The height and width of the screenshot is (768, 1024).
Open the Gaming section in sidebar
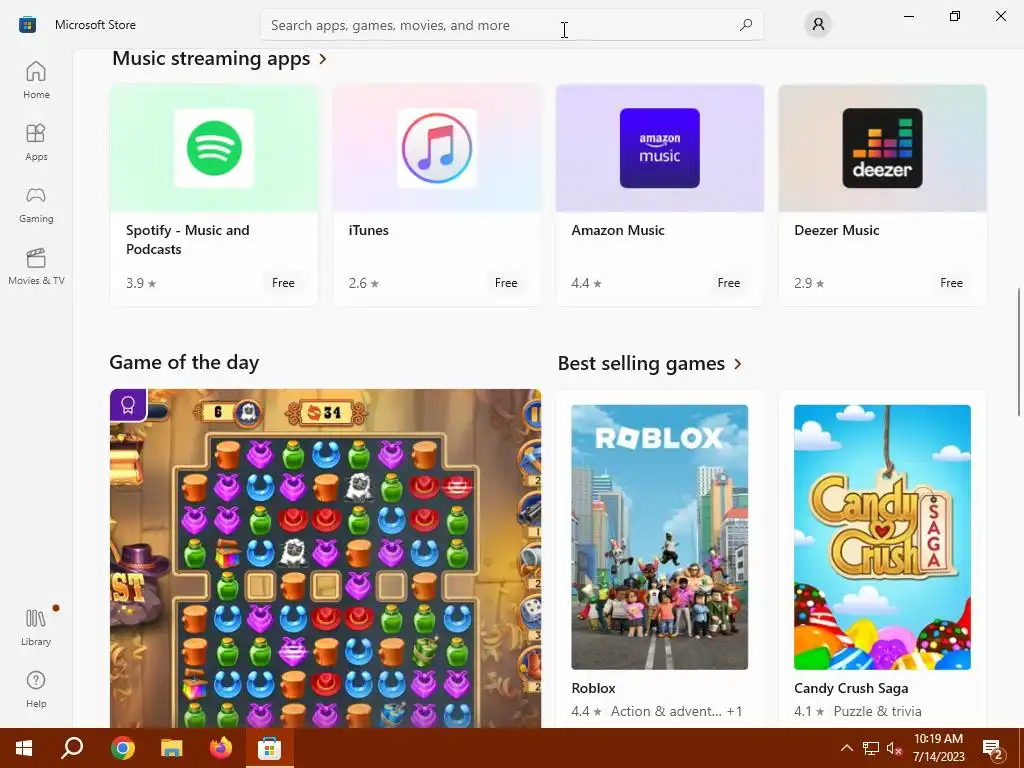pos(36,204)
